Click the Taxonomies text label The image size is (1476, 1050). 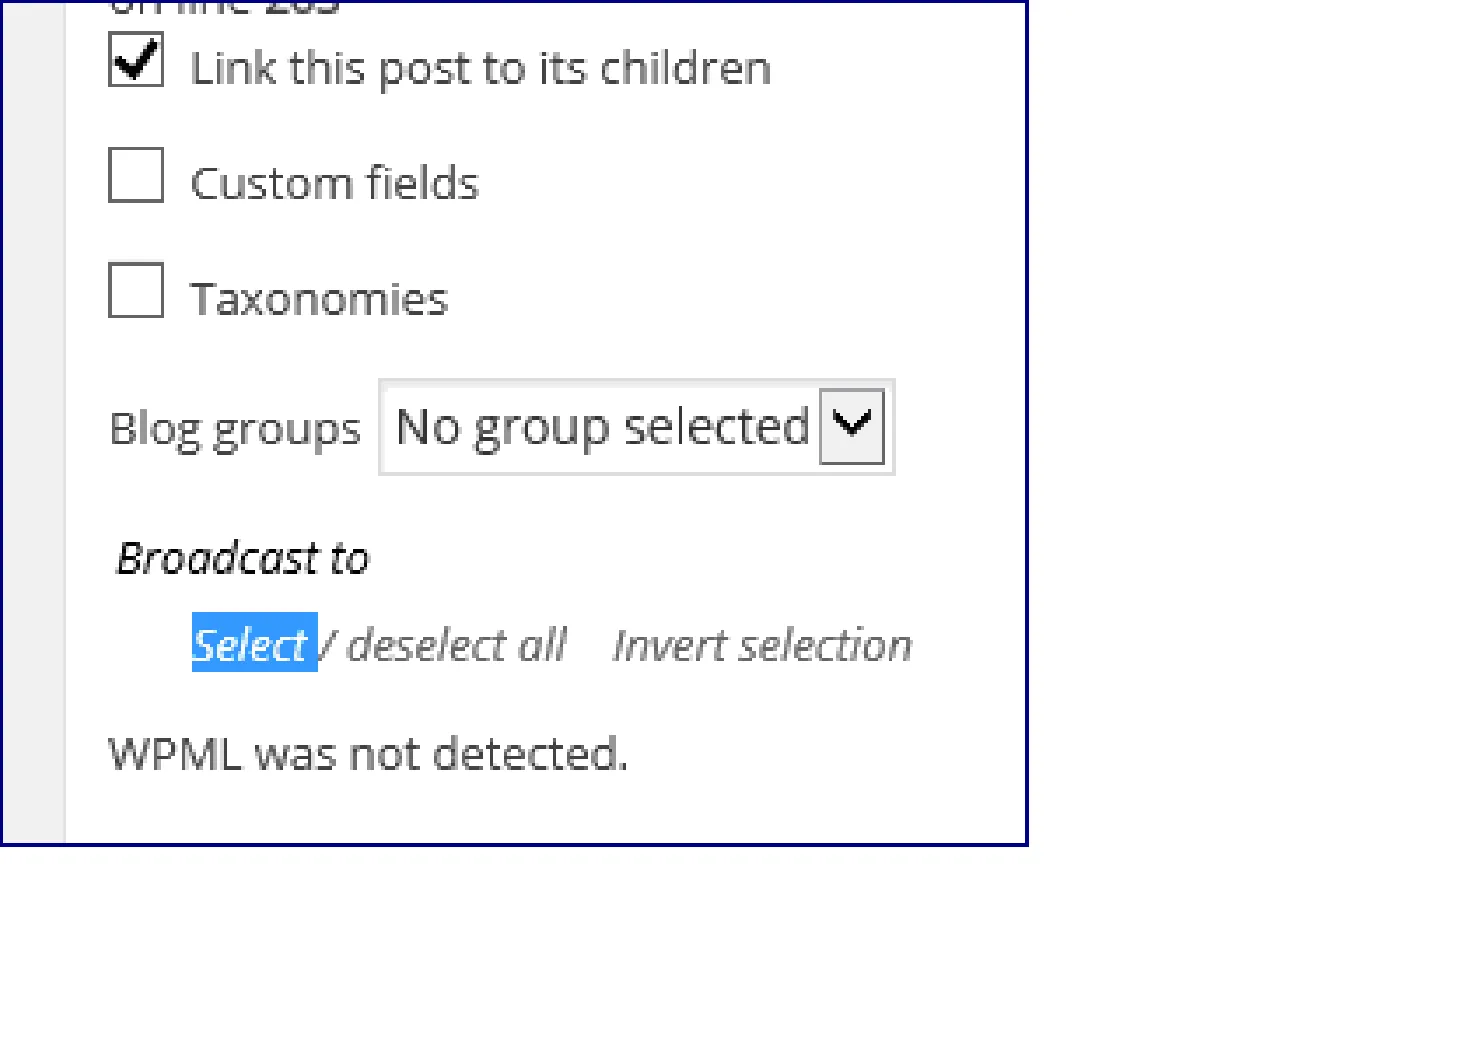(x=319, y=299)
